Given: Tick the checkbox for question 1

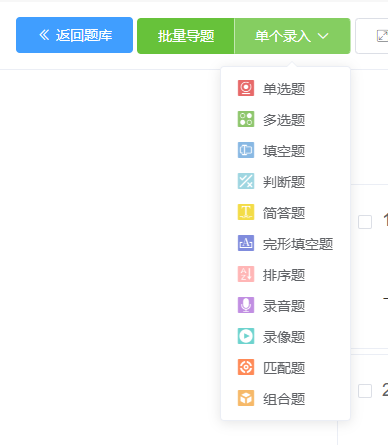Looking at the screenshot, I should (x=365, y=222).
